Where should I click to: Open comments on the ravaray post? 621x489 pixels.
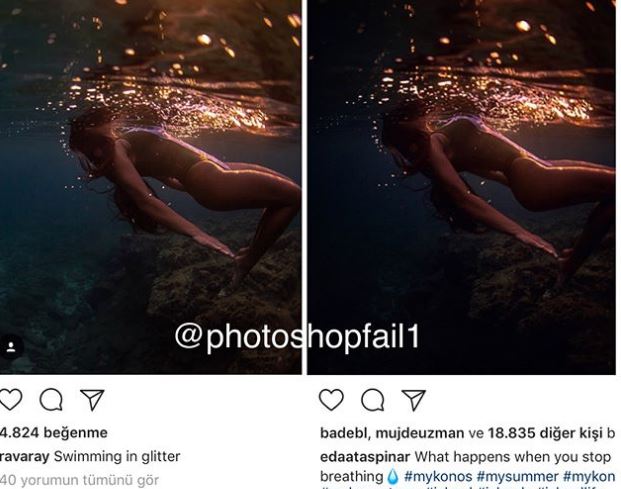tap(51, 400)
